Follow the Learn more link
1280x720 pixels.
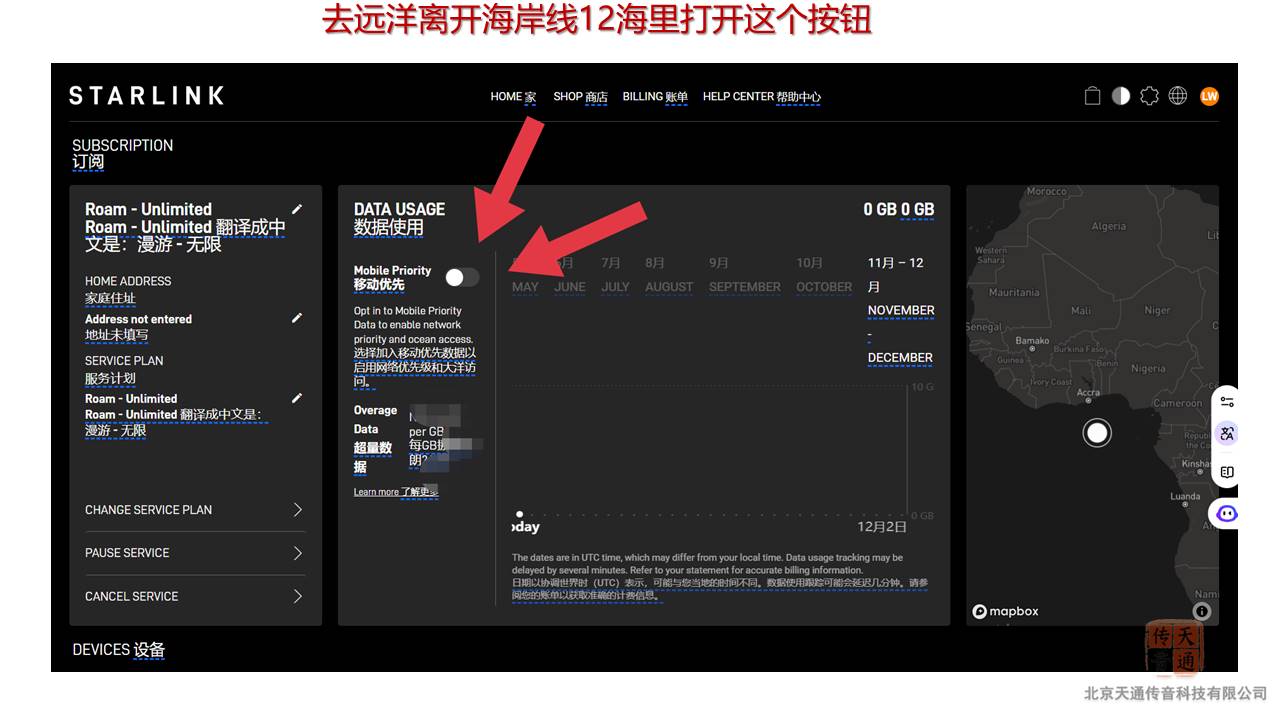tap(396, 492)
